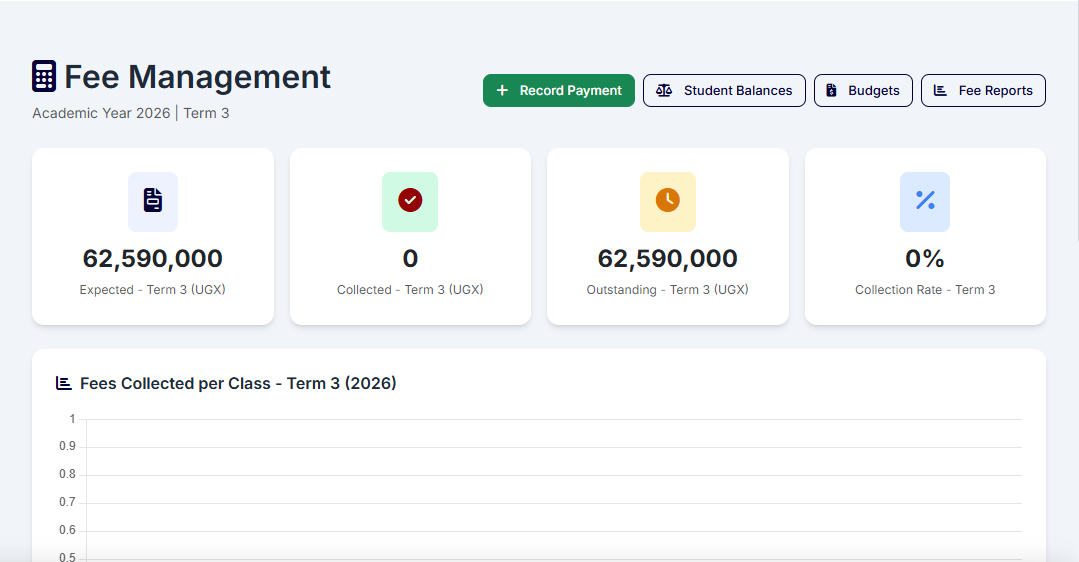Viewport: 1079px width, 562px height.
Task: Click the collected amount value 0
Action: [410, 259]
